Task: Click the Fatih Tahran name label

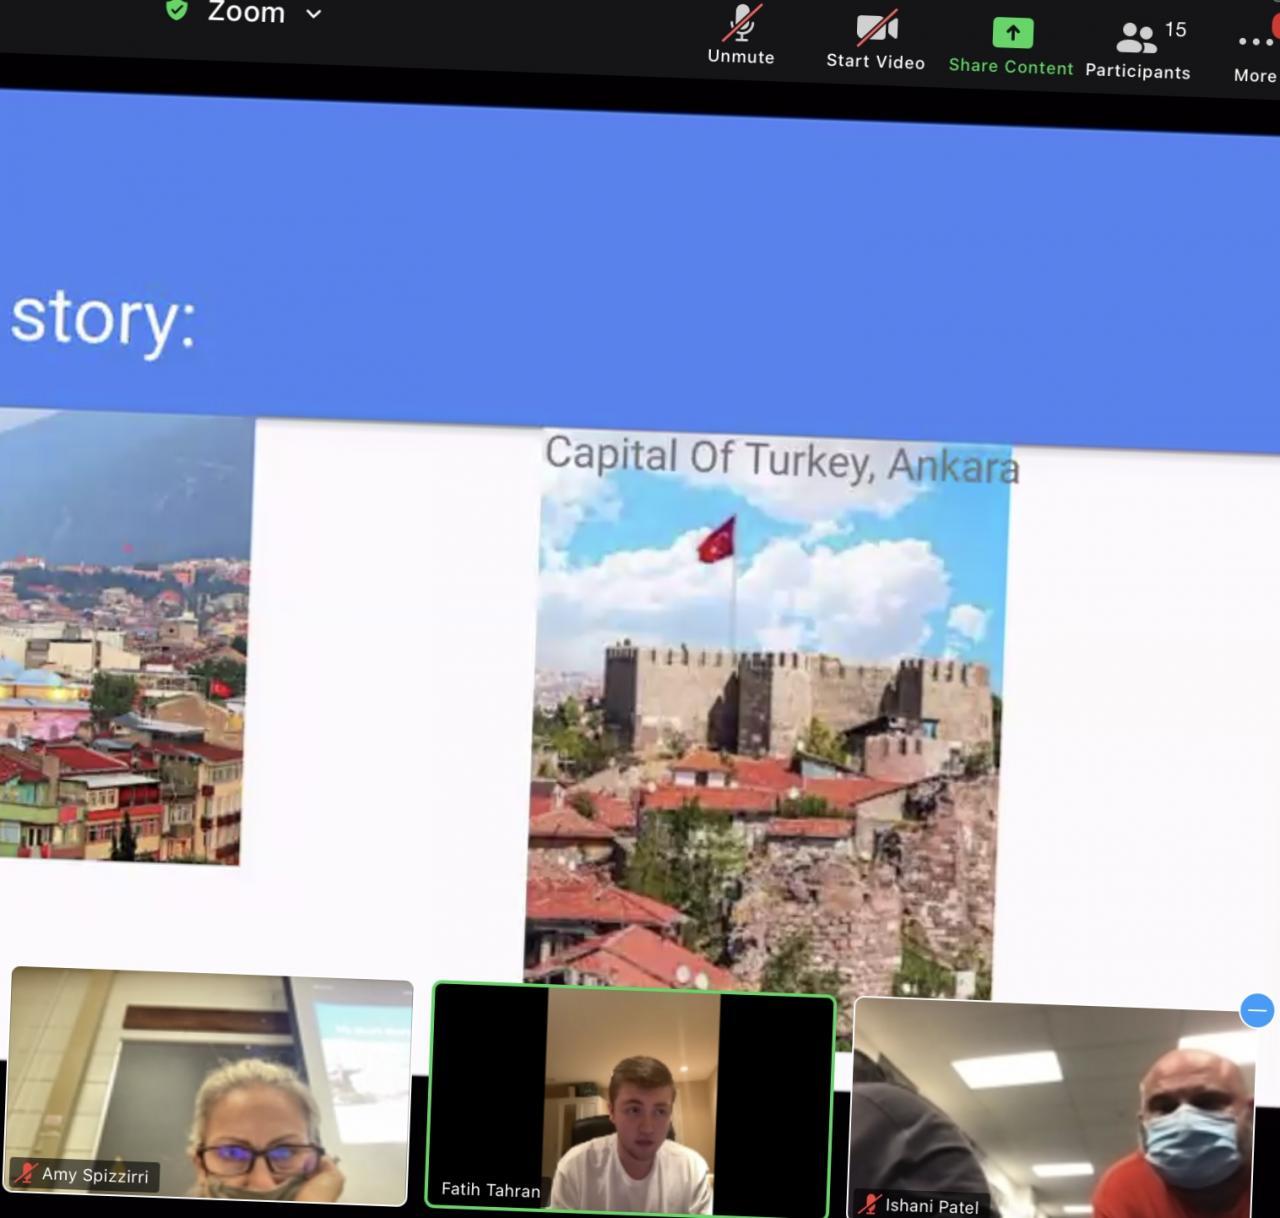Action: pos(490,1189)
